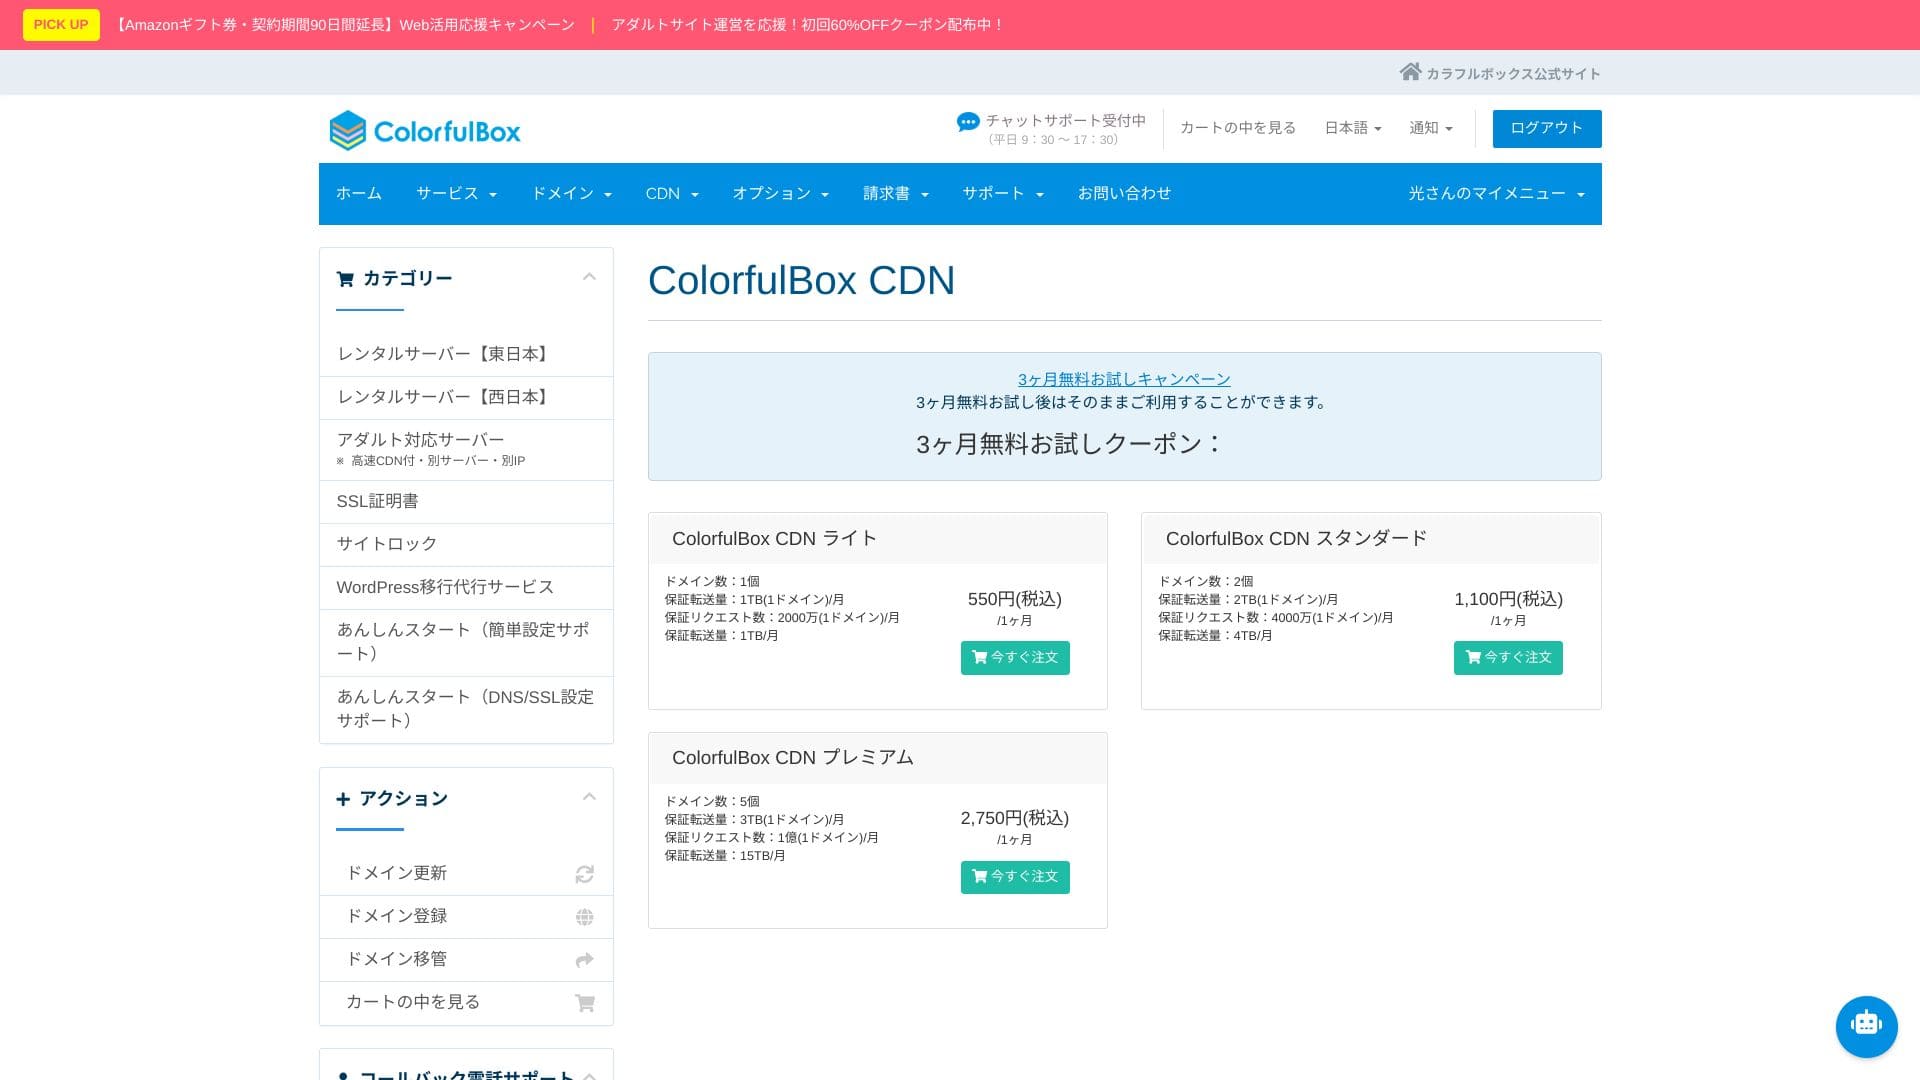Click the domain renewal refresh icon

[x=585, y=875]
